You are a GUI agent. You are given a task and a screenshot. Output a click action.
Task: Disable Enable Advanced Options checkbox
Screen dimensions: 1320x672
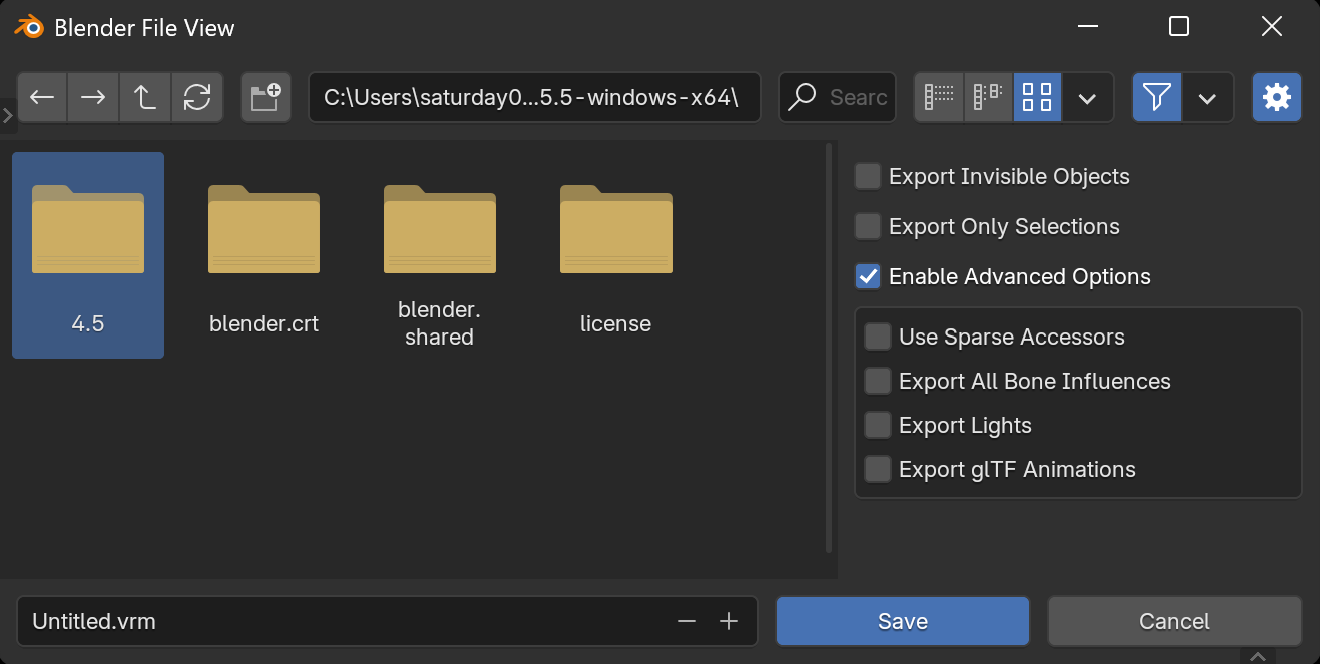tap(868, 277)
